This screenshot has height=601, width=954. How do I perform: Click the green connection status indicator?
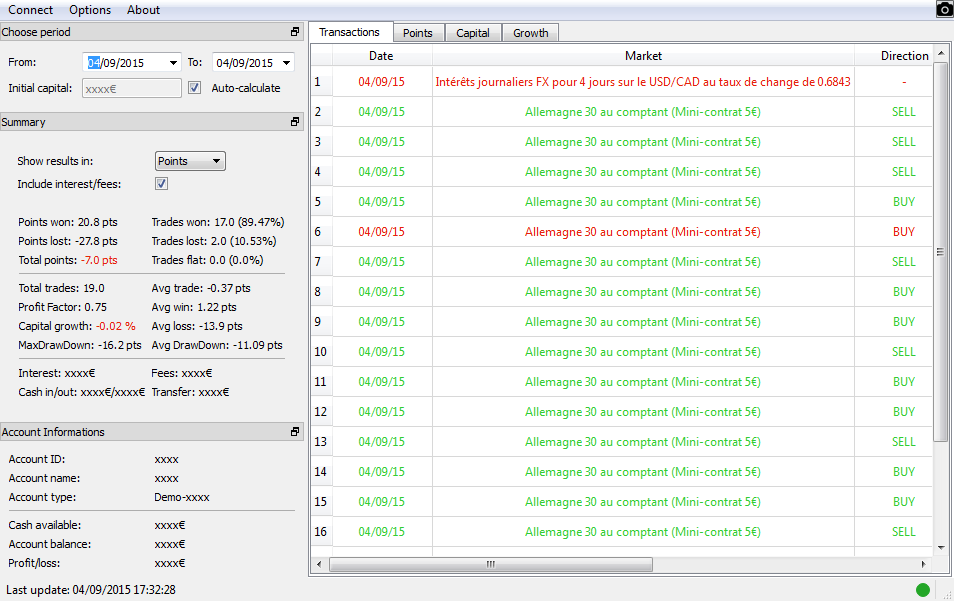922,589
